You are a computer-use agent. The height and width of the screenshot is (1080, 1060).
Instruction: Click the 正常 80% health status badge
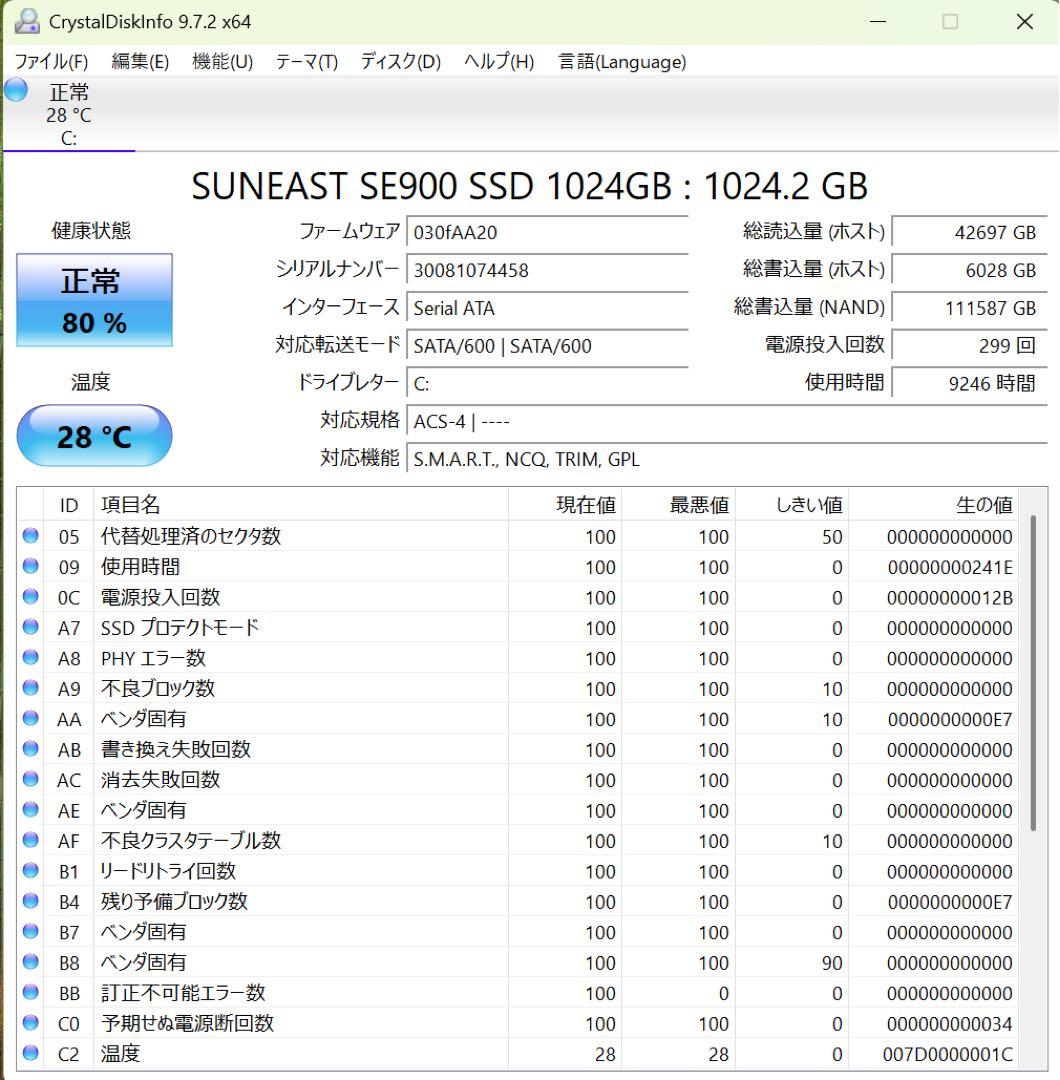pos(94,300)
